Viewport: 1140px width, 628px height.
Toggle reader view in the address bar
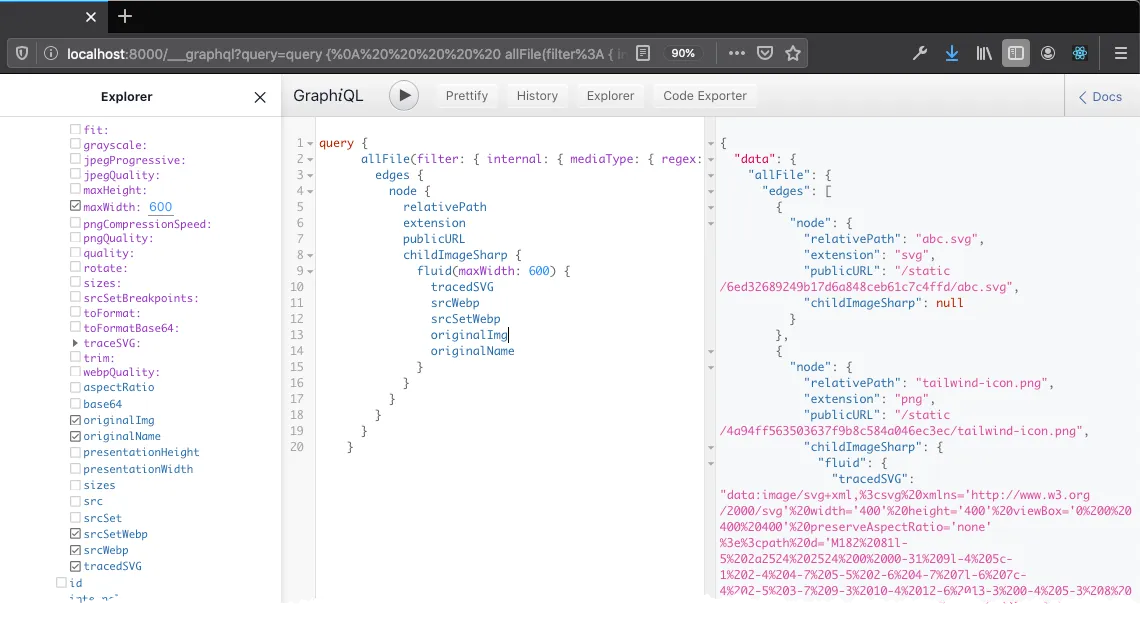(x=643, y=53)
